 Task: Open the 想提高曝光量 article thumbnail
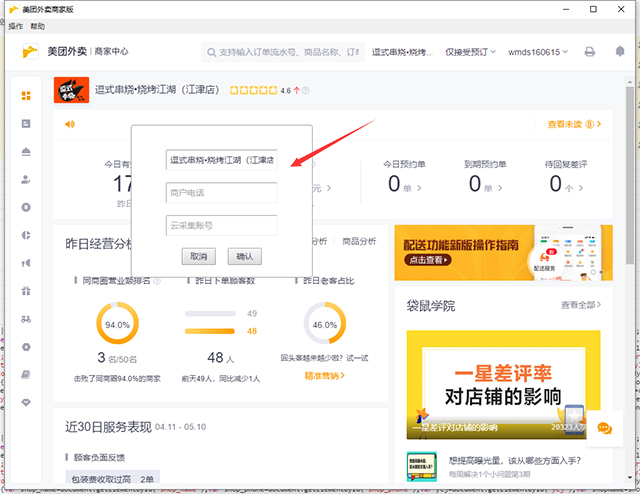pos(422,466)
